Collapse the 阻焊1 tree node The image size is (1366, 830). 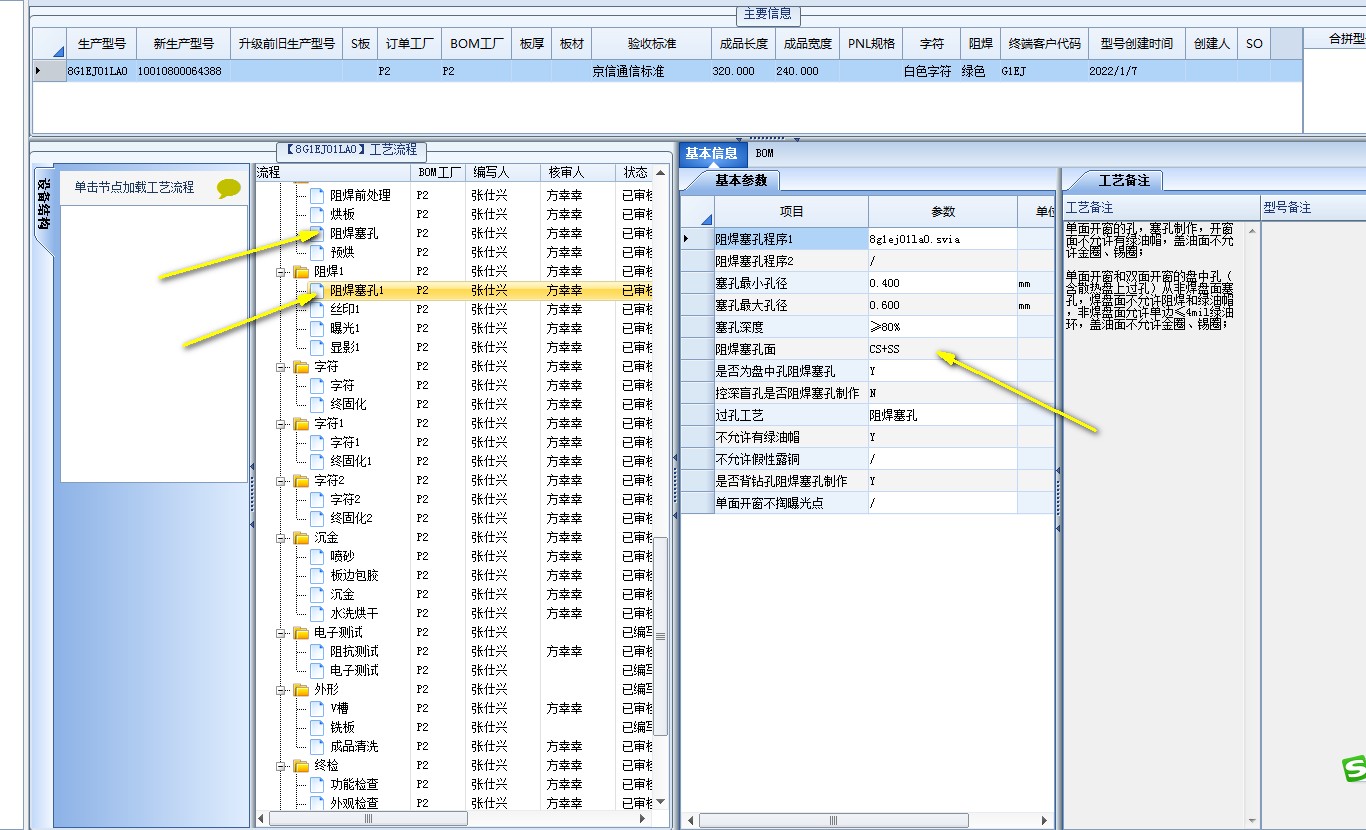coord(281,271)
